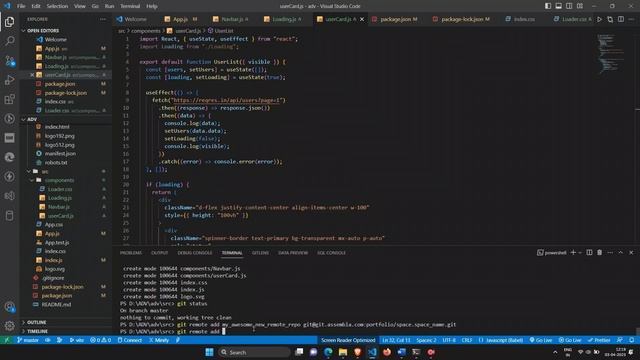This screenshot has height=360, width=640.
Task: Run the current file with play icon
Action: coord(599,19)
